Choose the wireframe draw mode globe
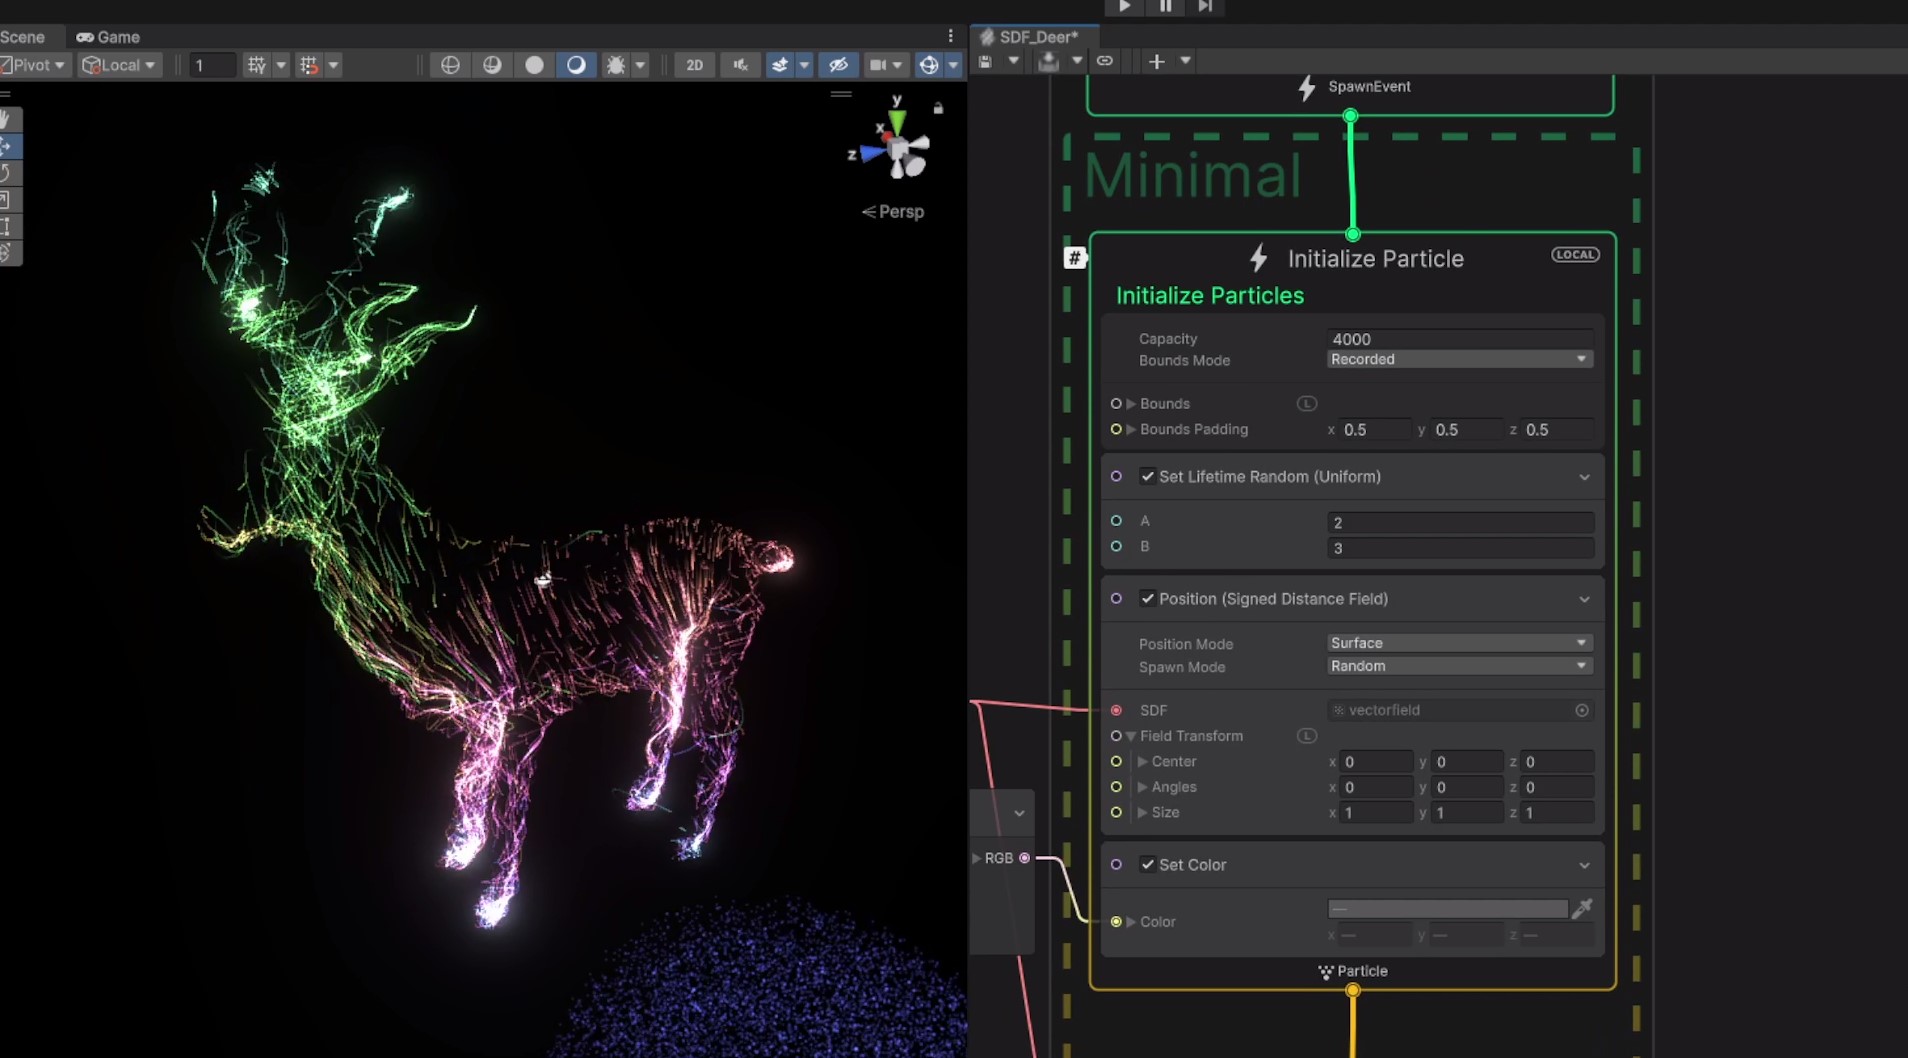Image resolution: width=1908 pixels, height=1058 pixels. 450,65
